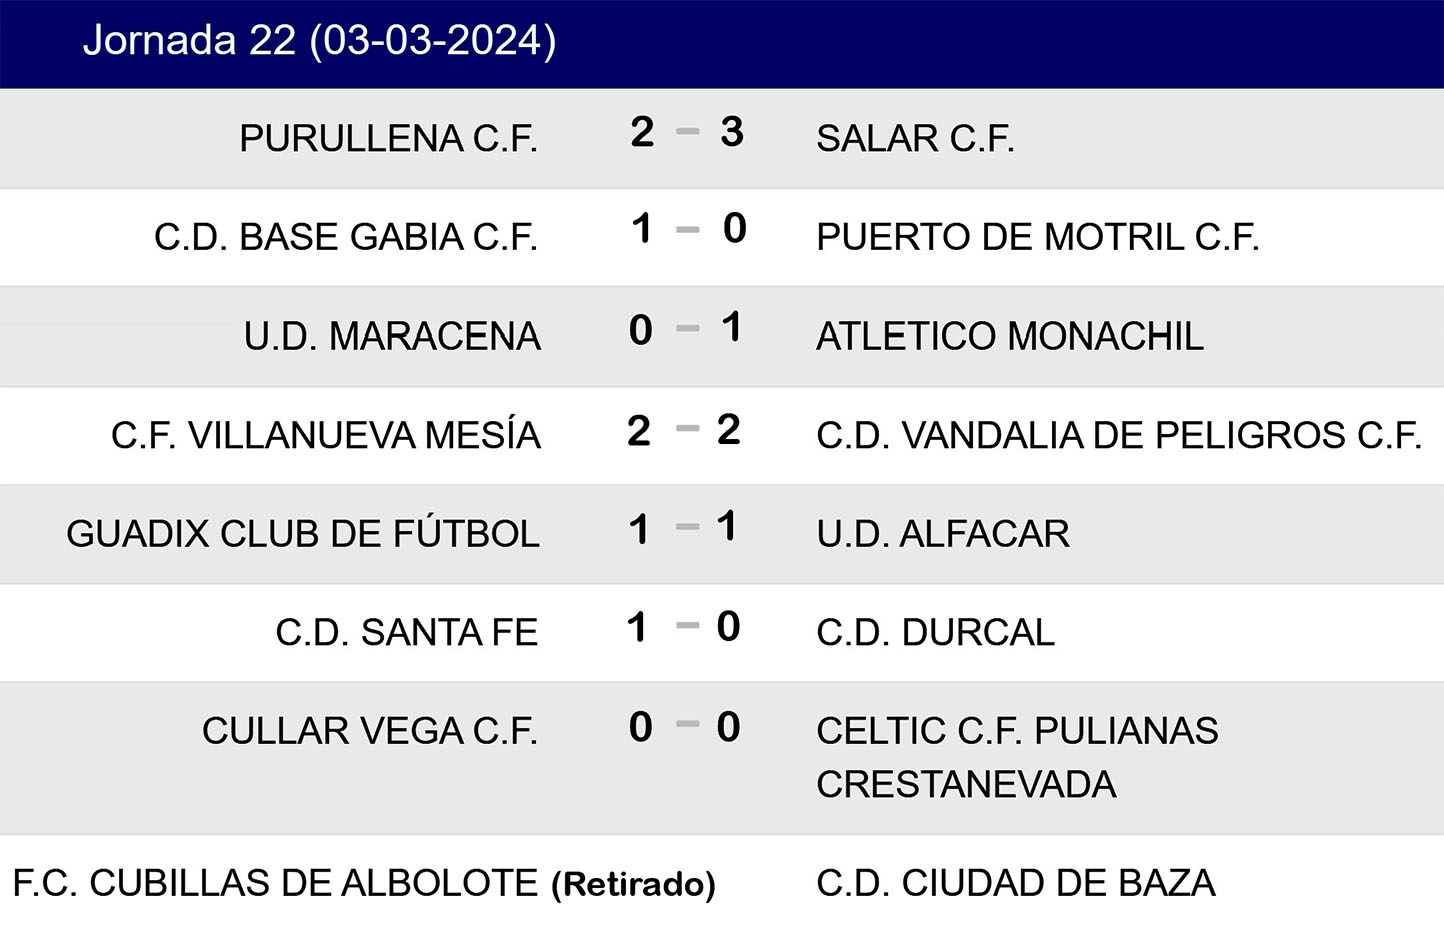The image size is (1444, 943).
Task: Click the Jornada 22 (03-03-2024) header
Action: (319, 41)
